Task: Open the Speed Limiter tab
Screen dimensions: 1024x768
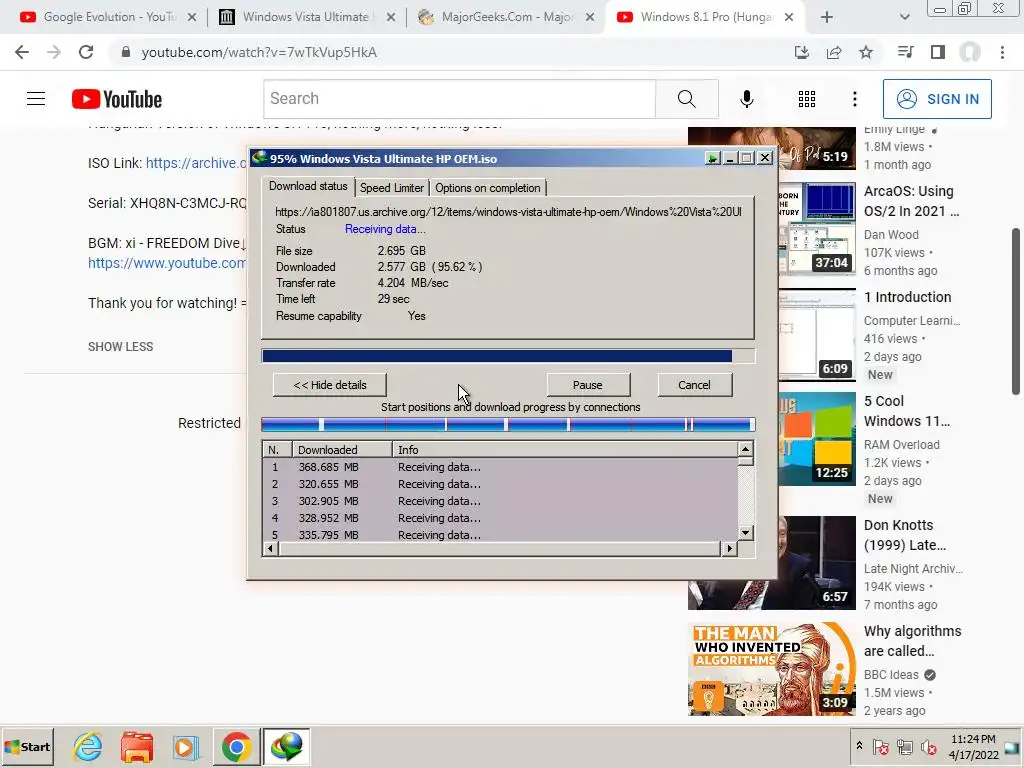Action: [392, 188]
